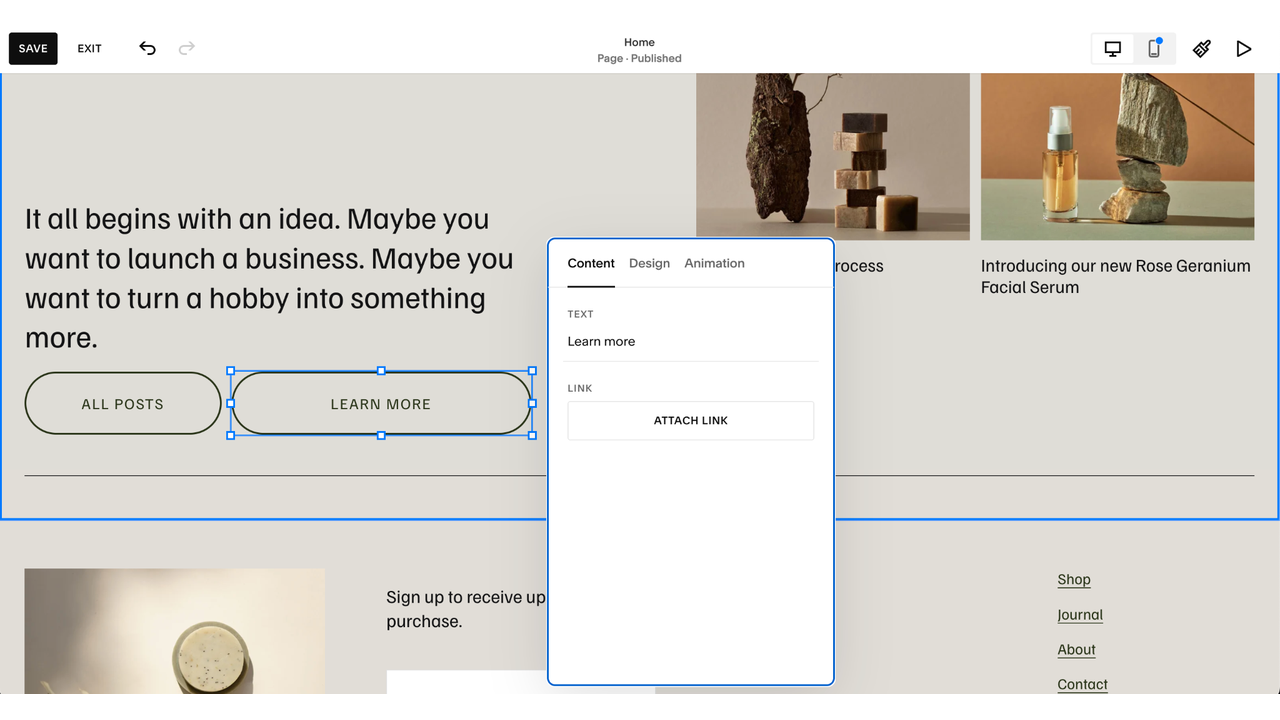Click the button text field 'Learn more'
Image resolution: width=1280 pixels, height=720 pixels.
(691, 342)
